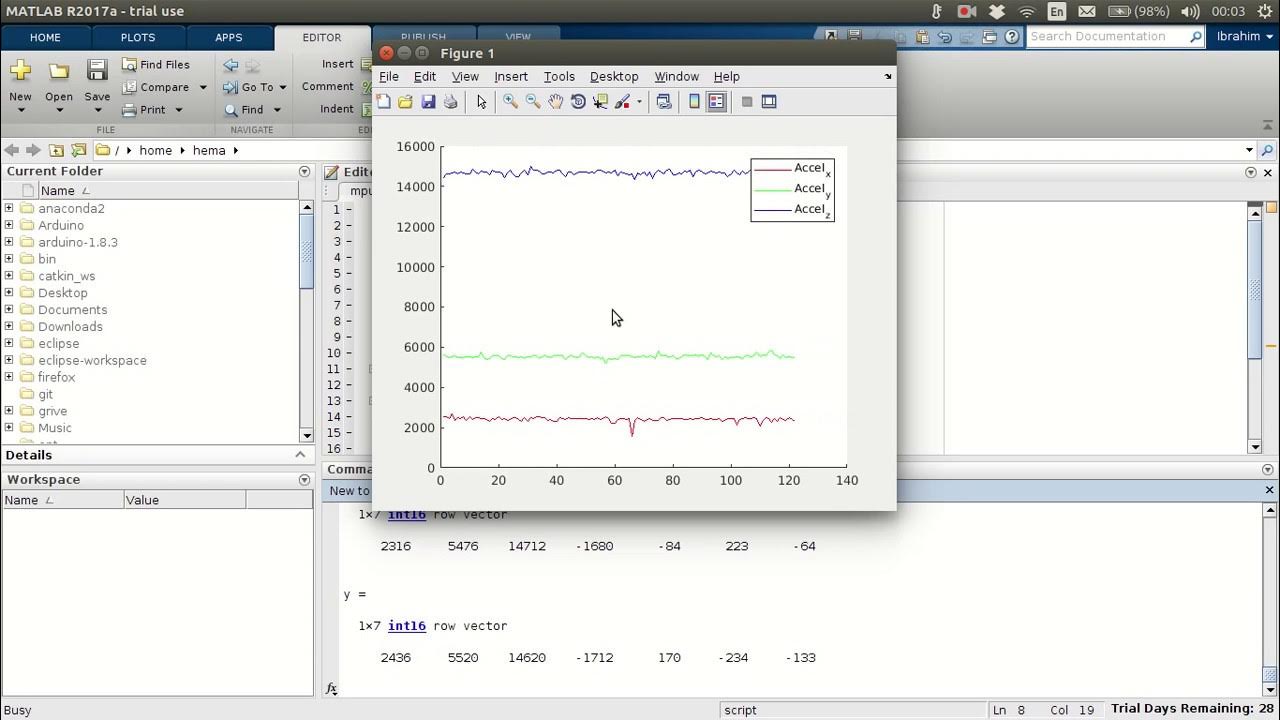Viewport: 1280px width, 720px height.
Task: Sort workspace by Name column header
Action: pos(62,500)
